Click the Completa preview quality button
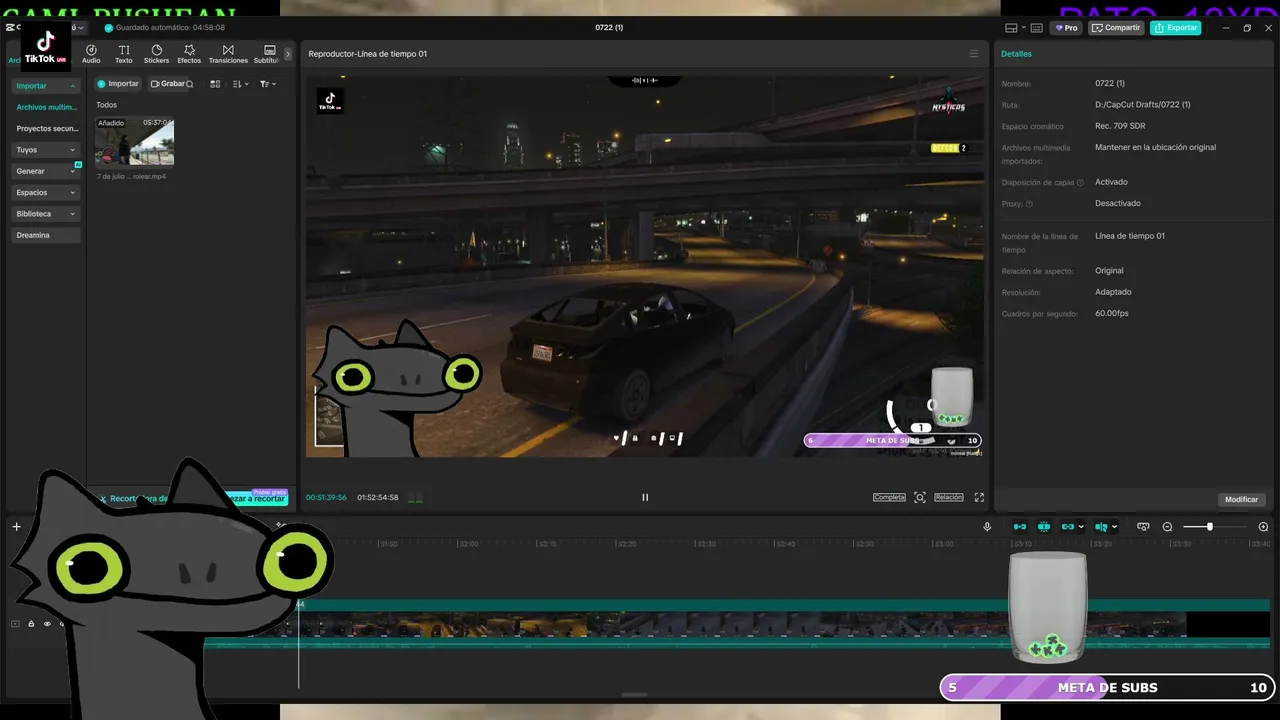The width and height of the screenshot is (1280, 720). (x=889, y=497)
